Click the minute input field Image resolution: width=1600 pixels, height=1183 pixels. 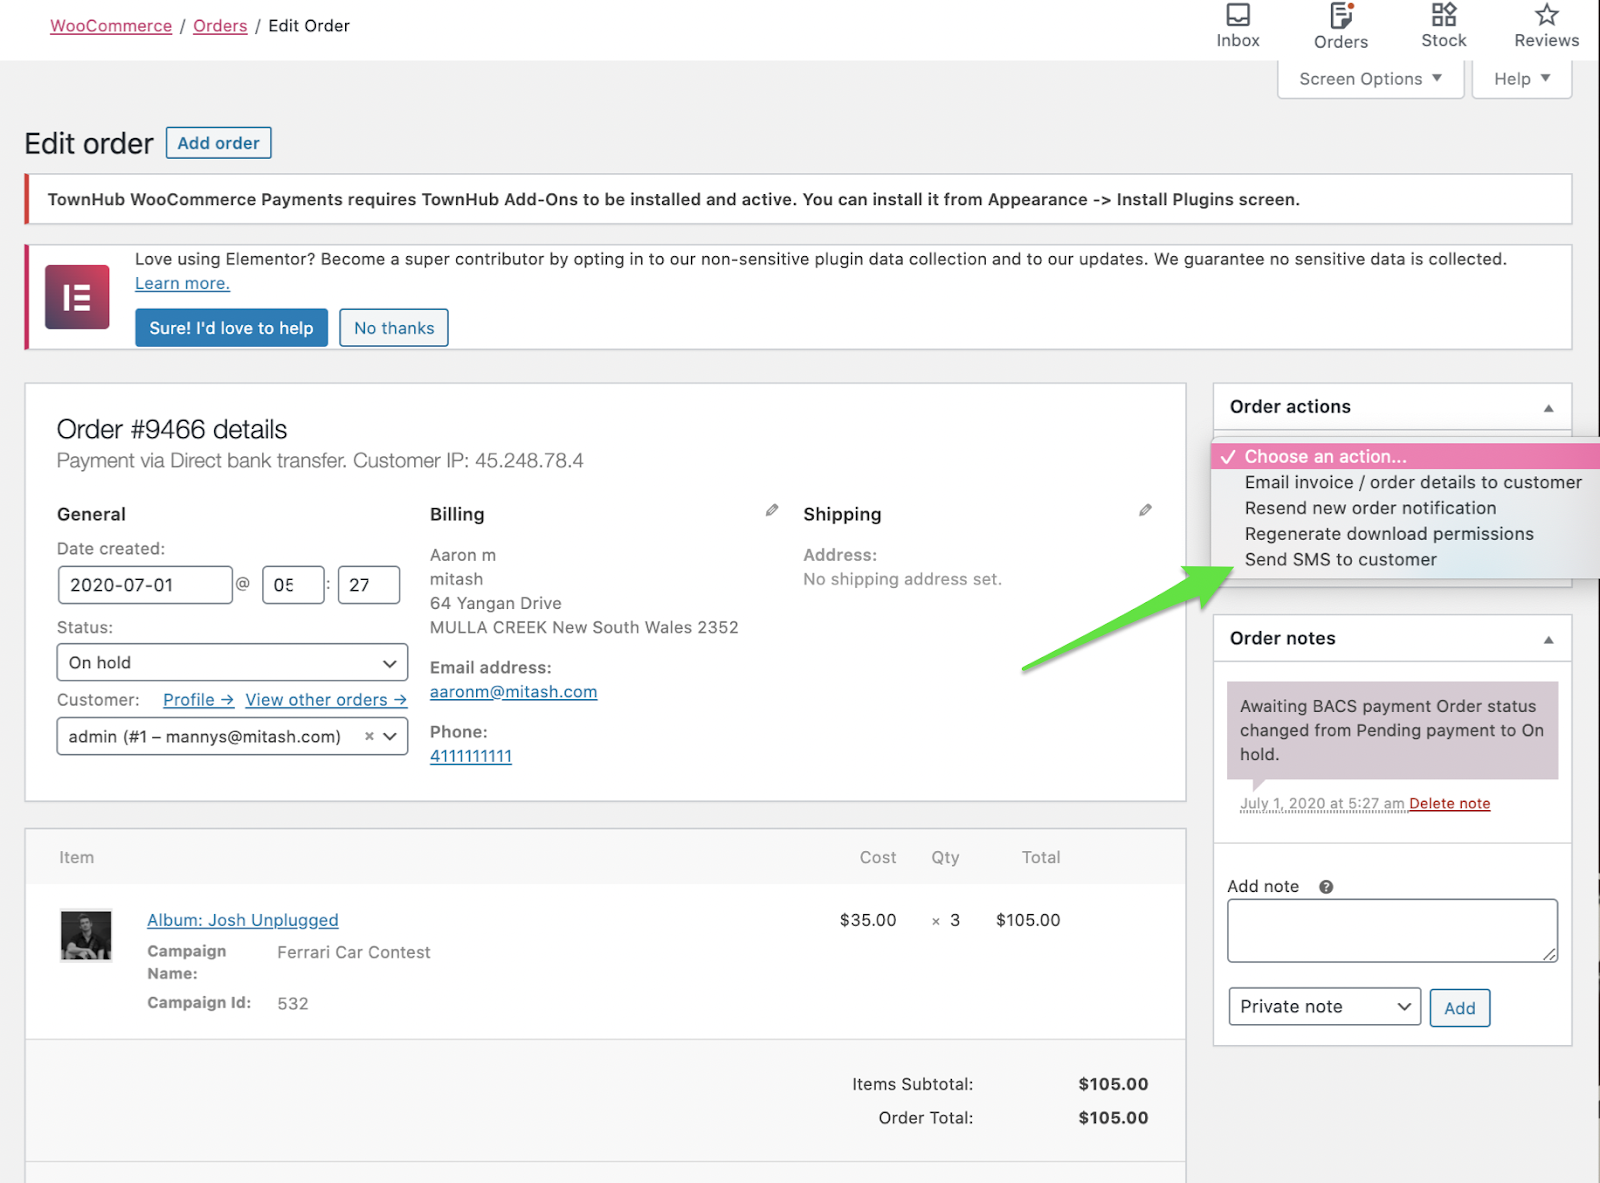pyautogui.click(x=369, y=585)
